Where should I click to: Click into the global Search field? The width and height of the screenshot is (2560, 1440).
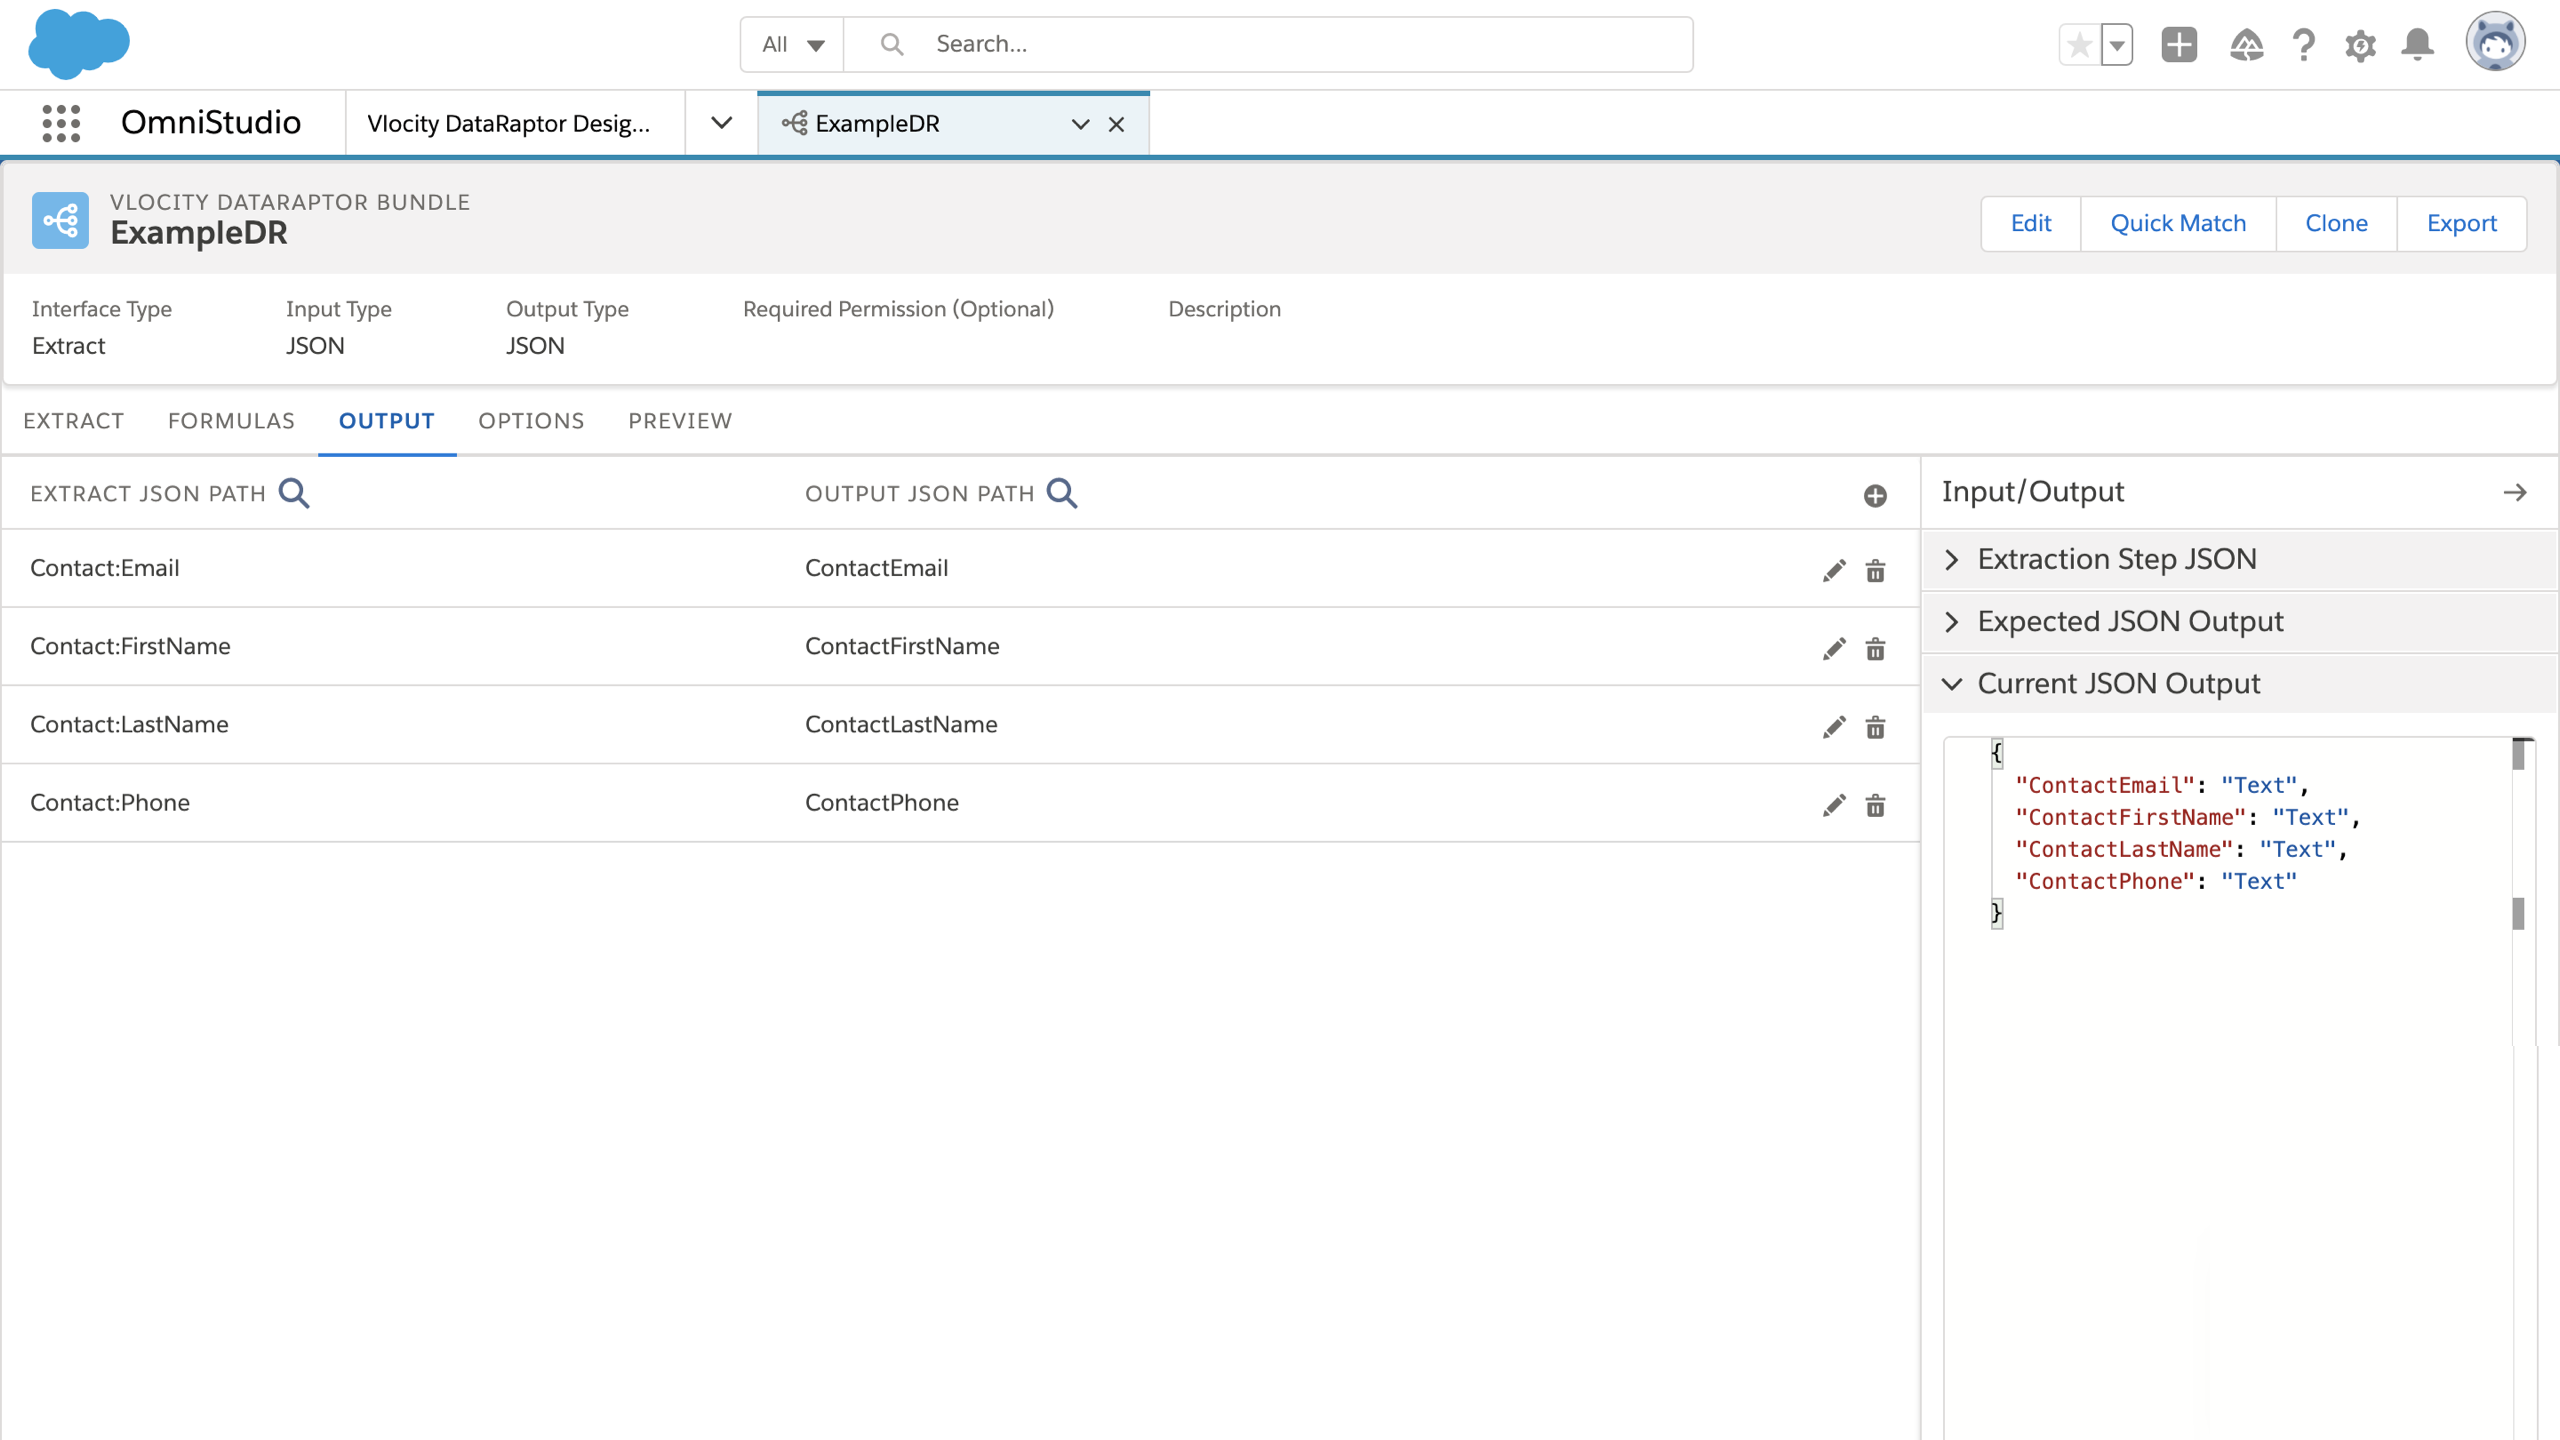pos(1300,44)
